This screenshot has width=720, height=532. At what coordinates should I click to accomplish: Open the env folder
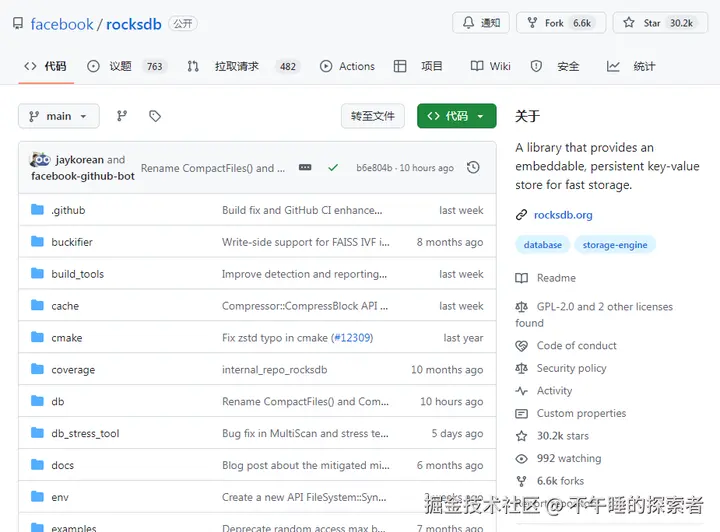click(x=60, y=497)
